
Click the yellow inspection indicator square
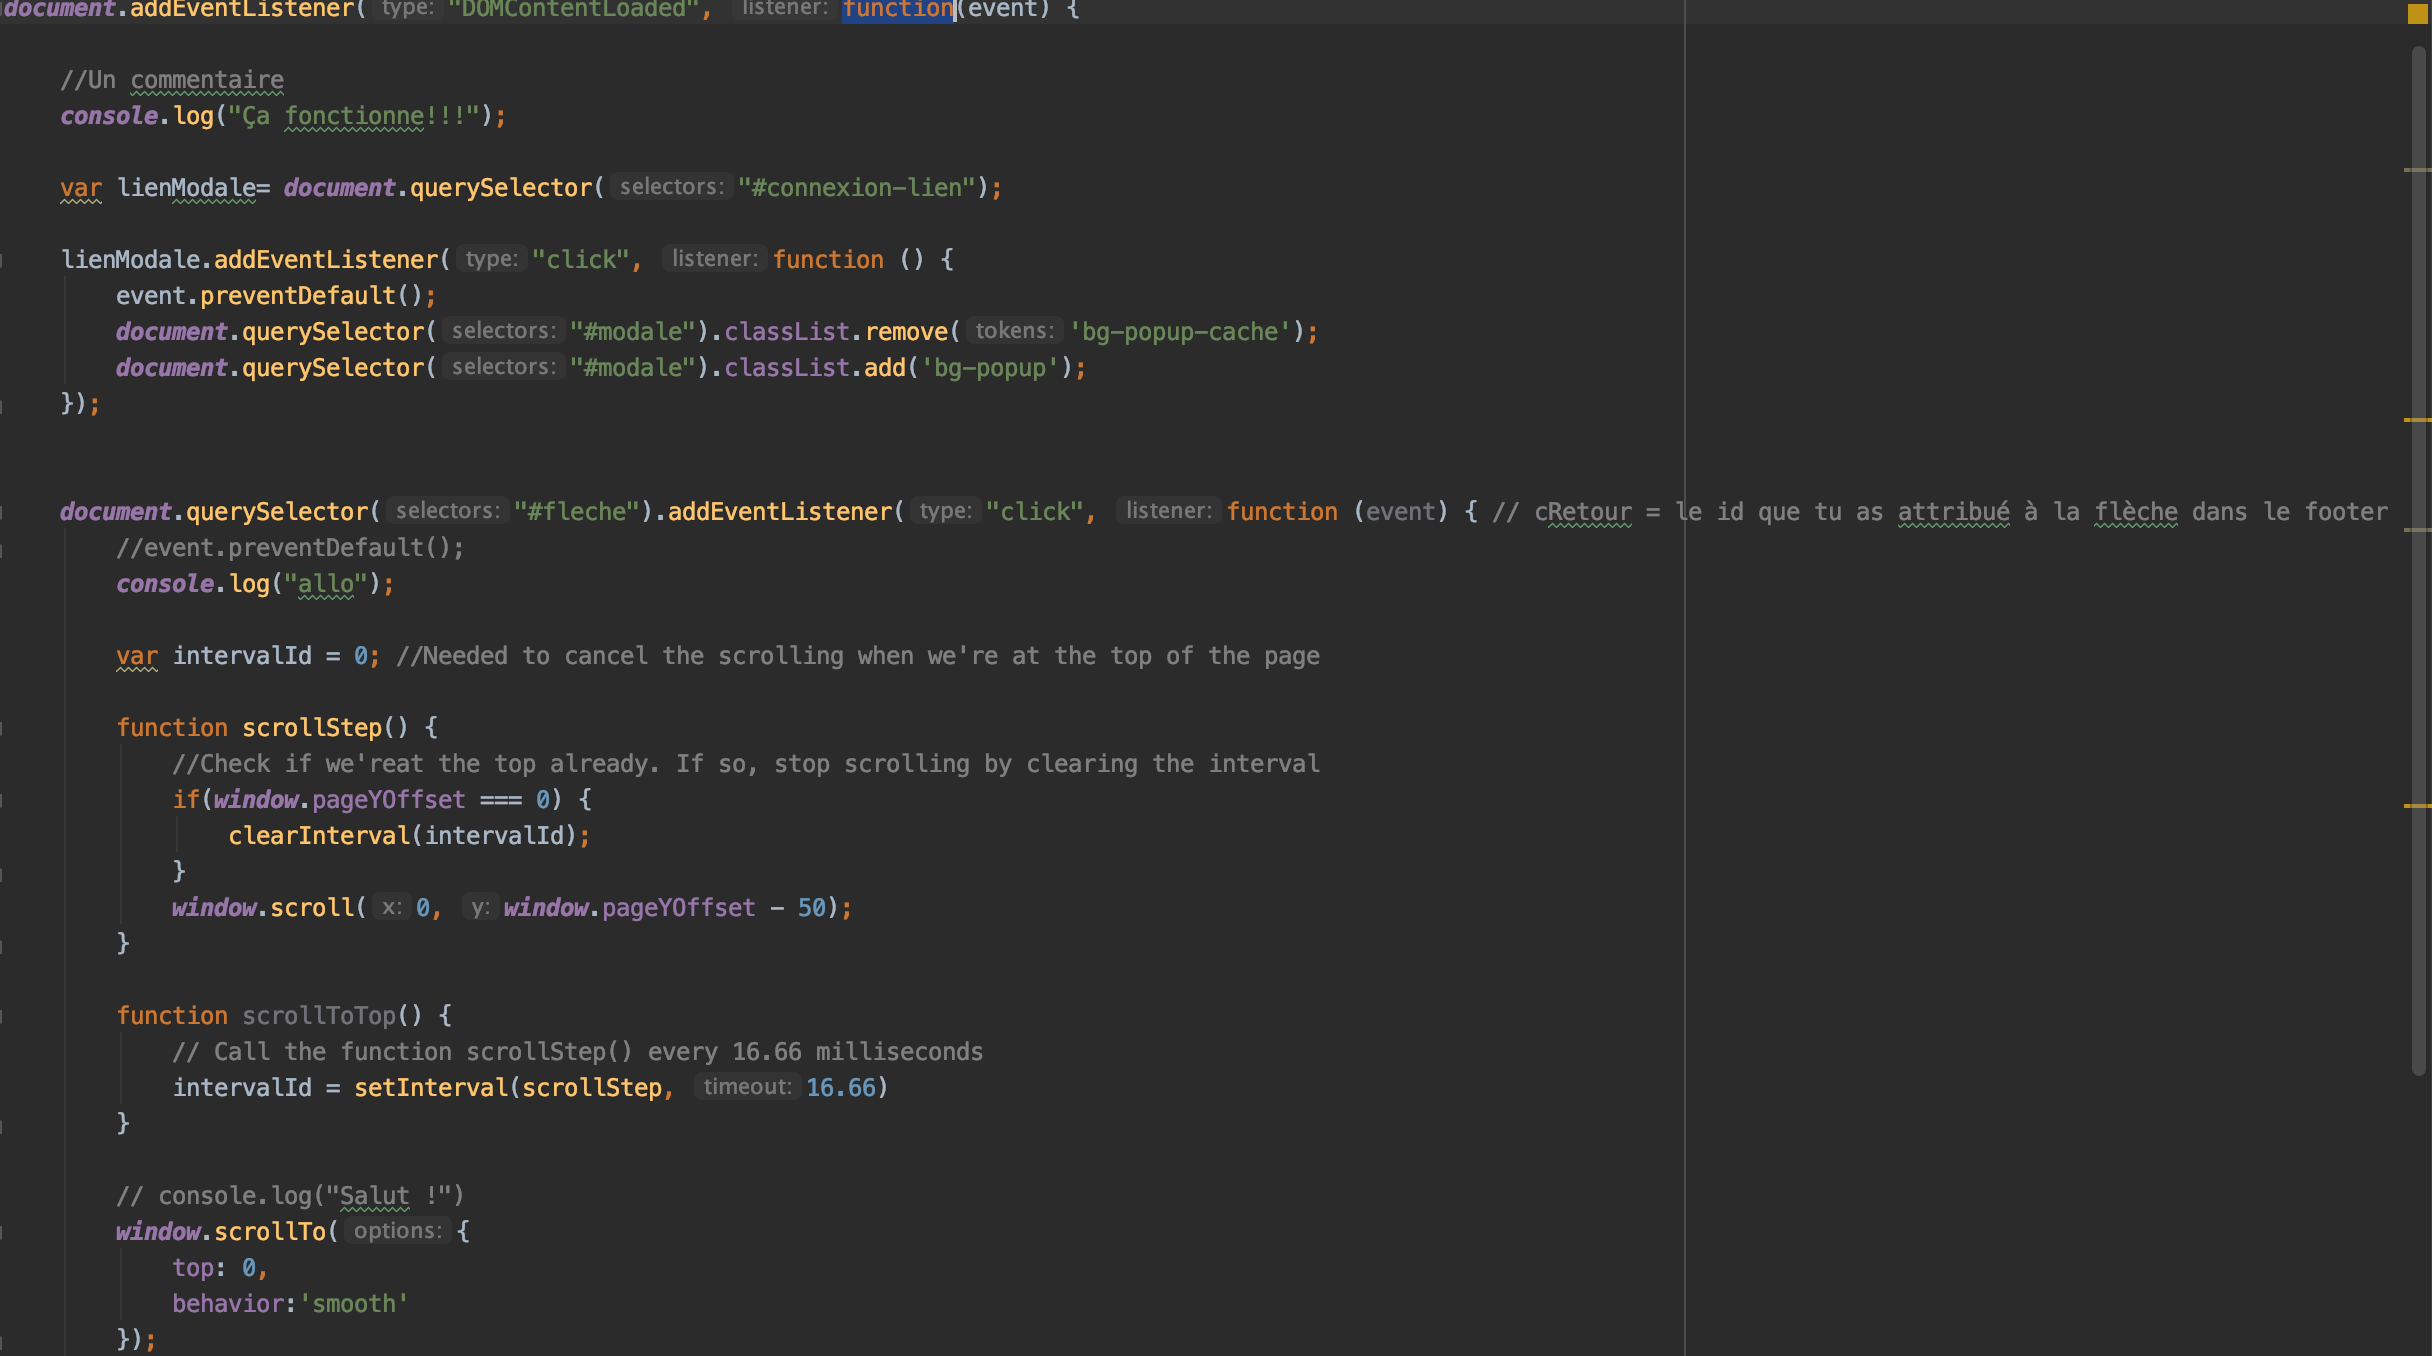(2416, 14)
